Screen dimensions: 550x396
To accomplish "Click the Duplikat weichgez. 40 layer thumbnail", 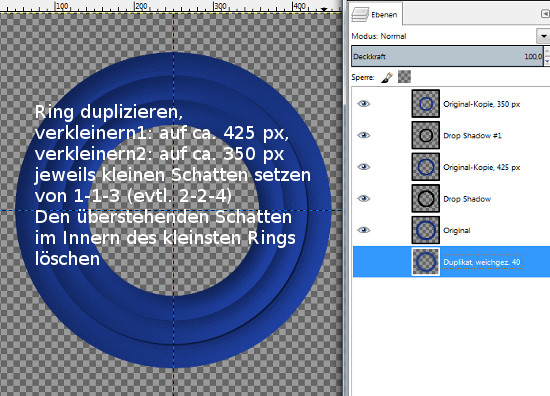I will coord(425,262).
